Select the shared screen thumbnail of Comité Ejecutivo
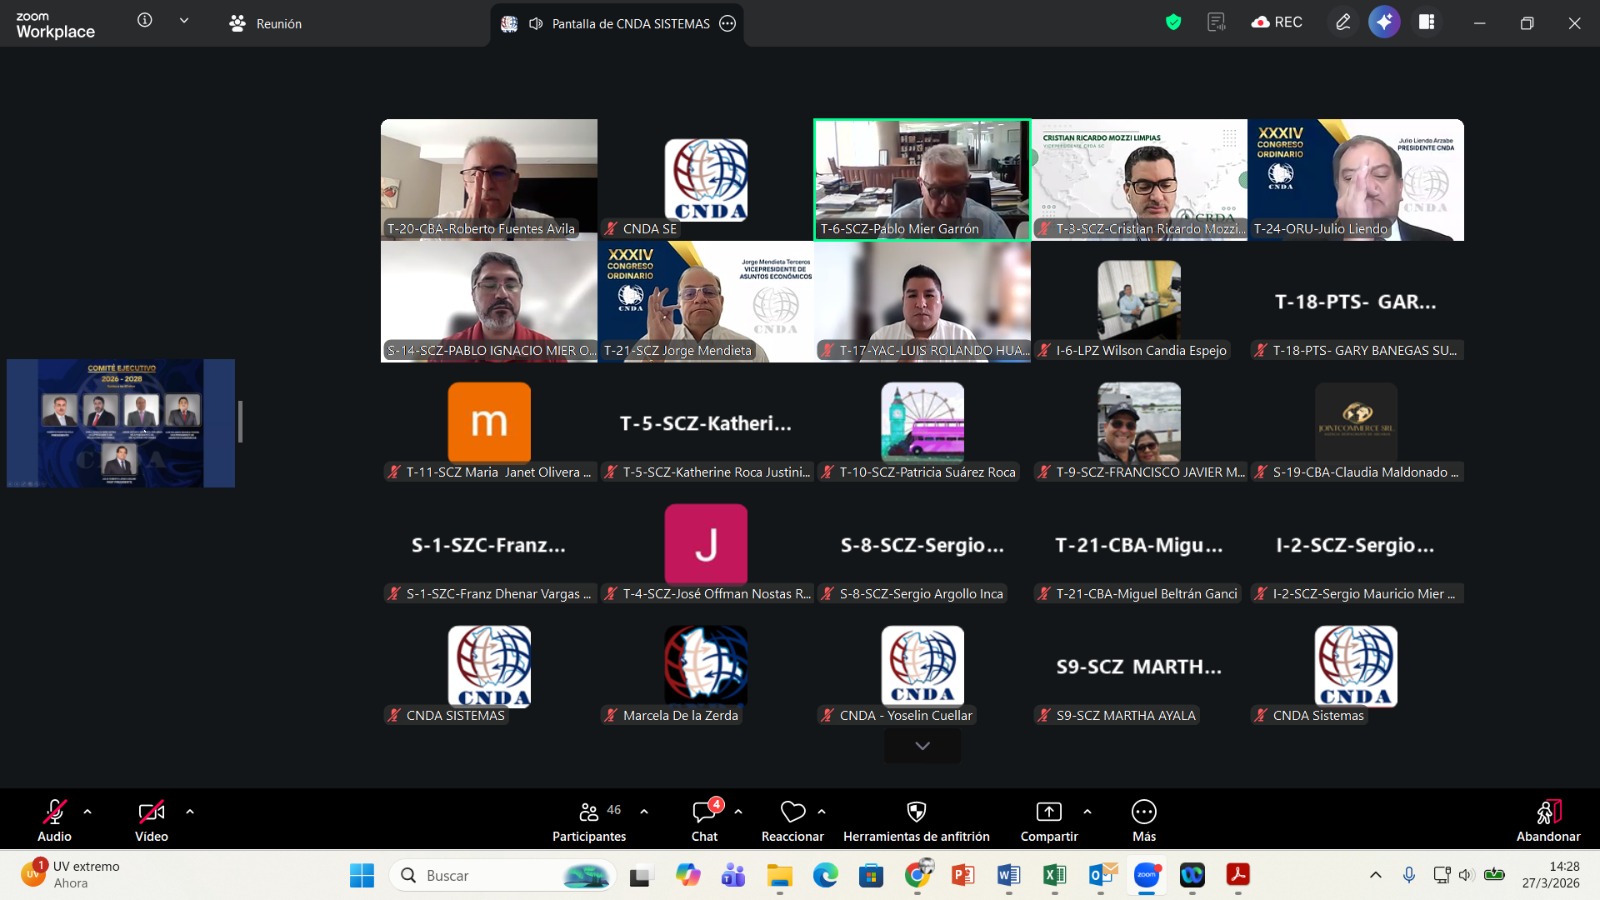This screenshot has height=900, width=1600. click(121, 423)
